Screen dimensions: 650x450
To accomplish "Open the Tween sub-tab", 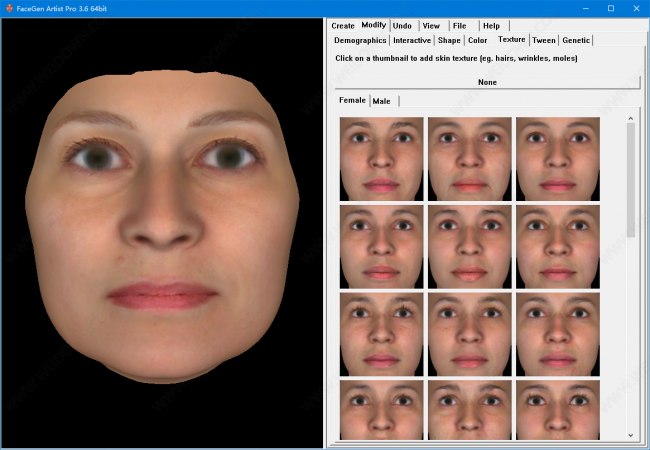I will pyautogui.click(x=543, y=40).
